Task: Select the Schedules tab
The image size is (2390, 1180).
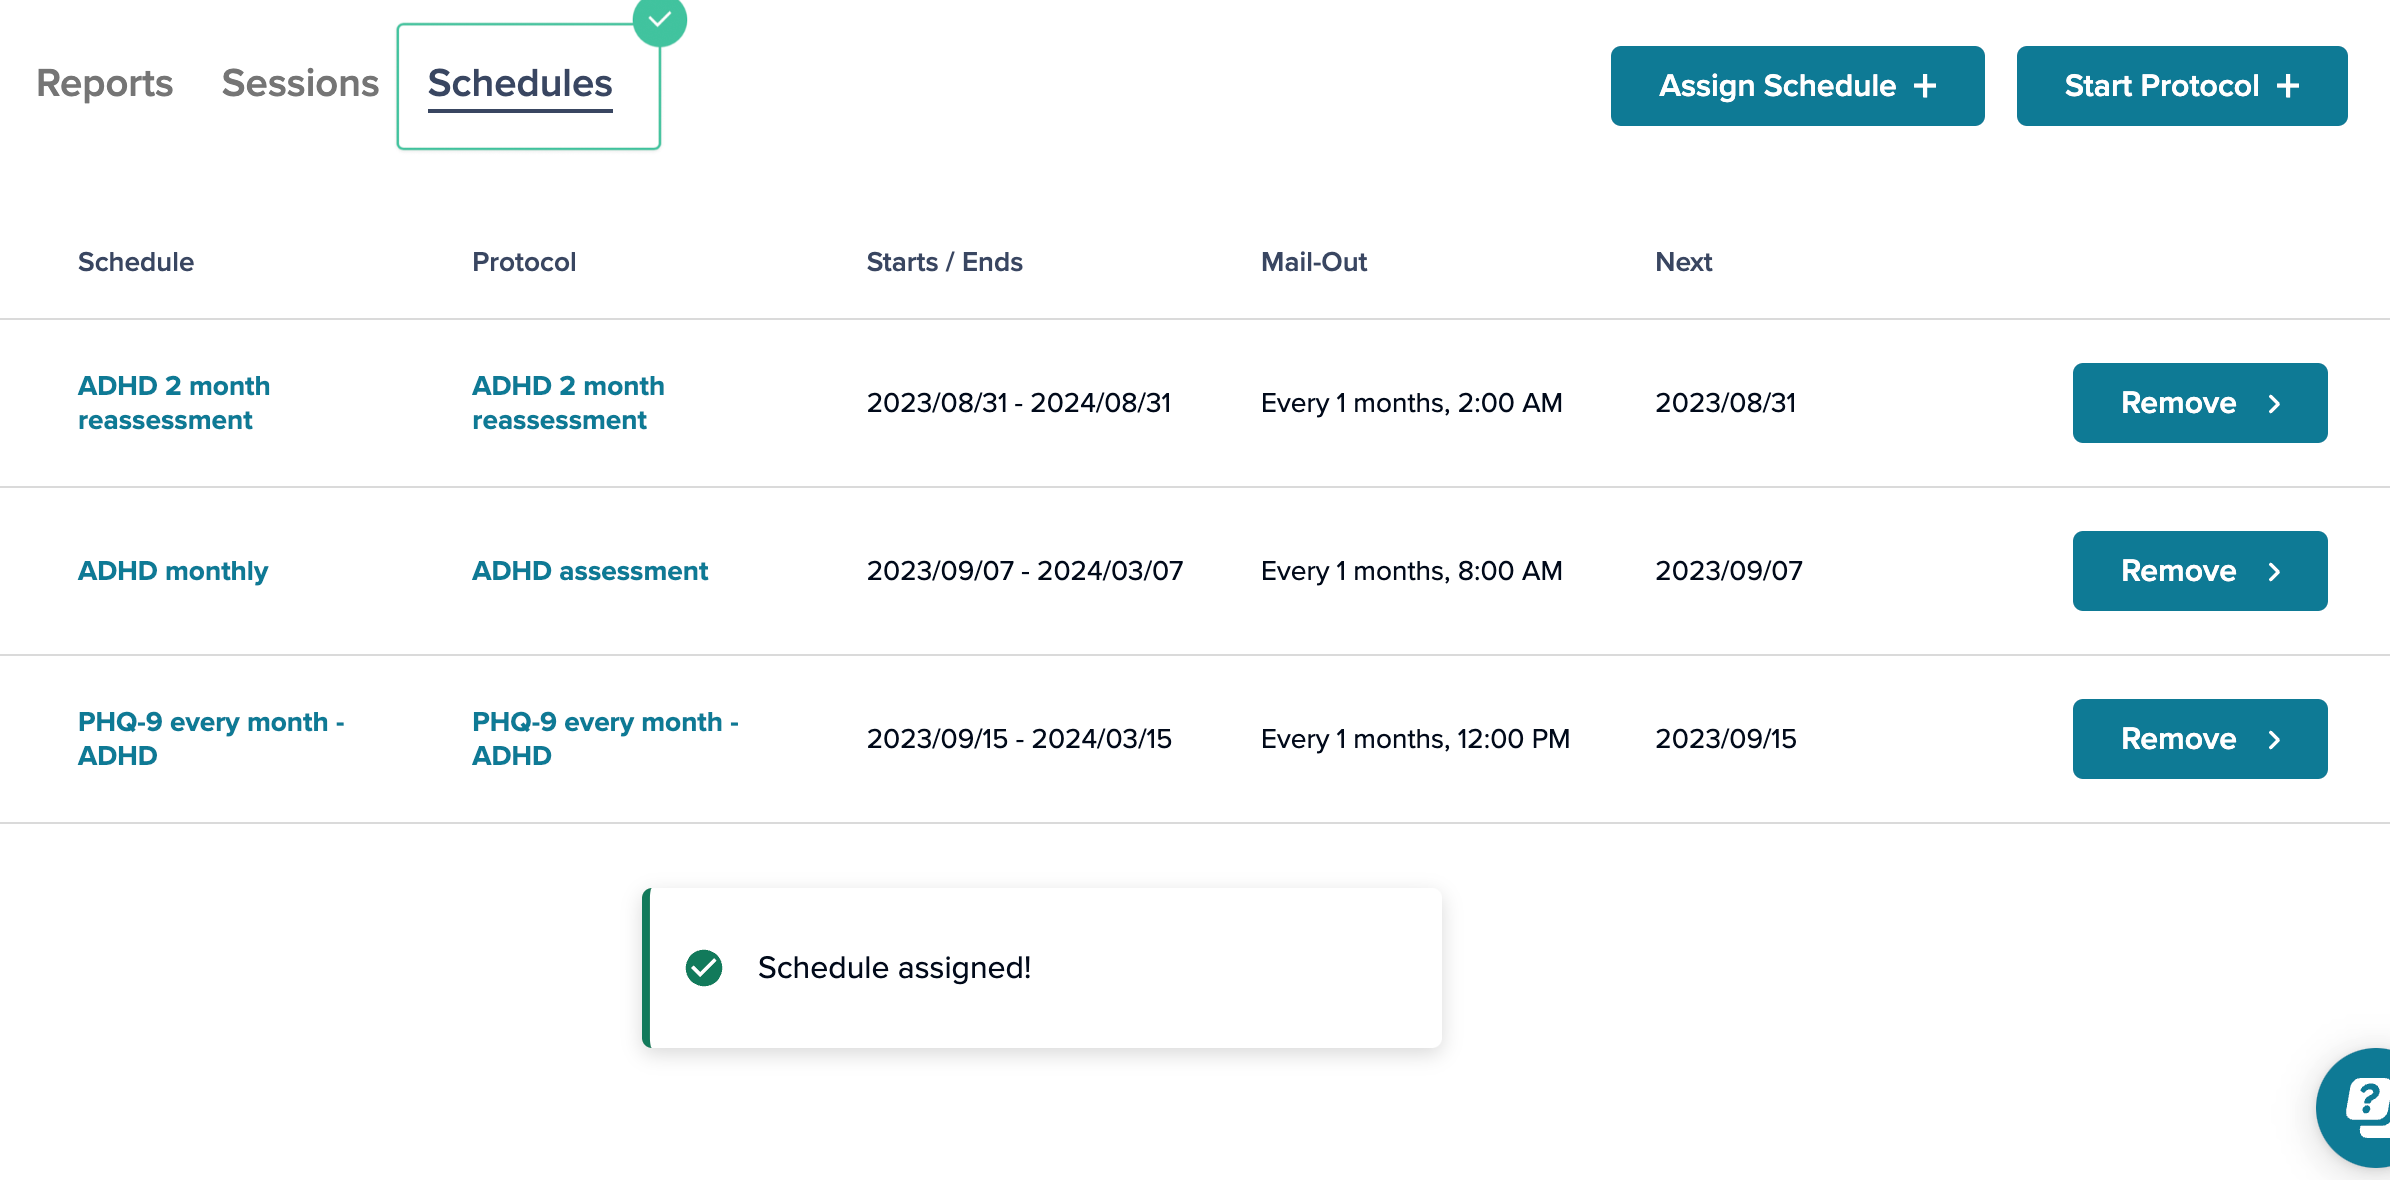Action: point(520,84)
